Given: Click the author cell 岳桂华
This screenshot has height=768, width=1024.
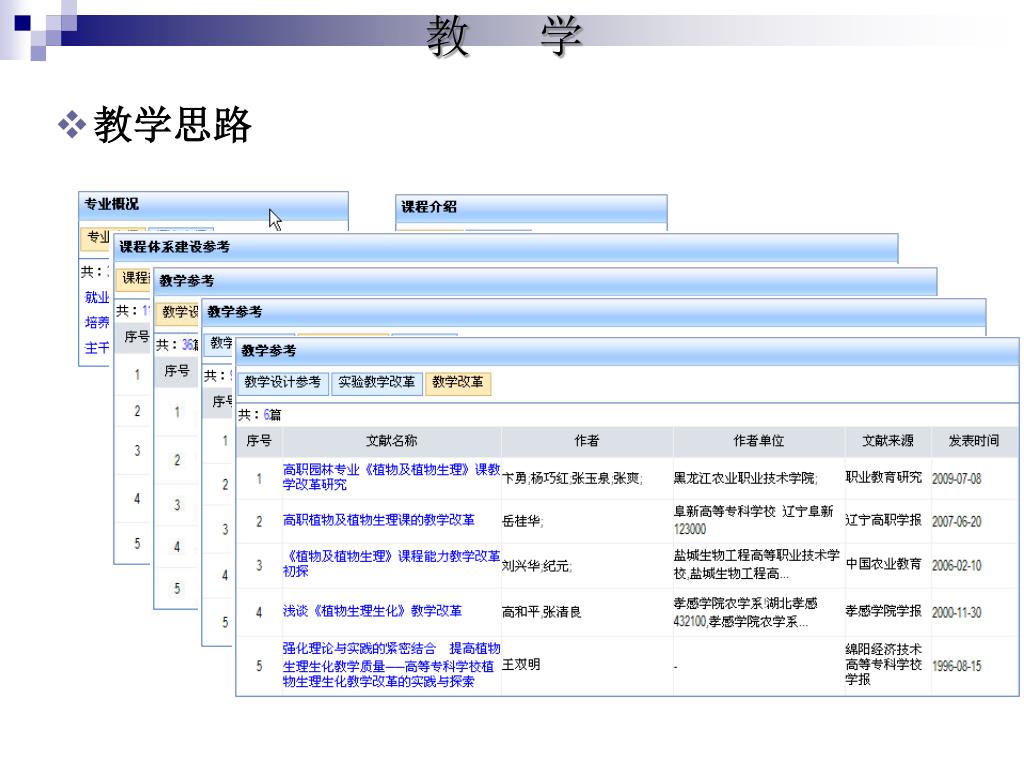Looking at the screenshot, I should pos(522,521).
